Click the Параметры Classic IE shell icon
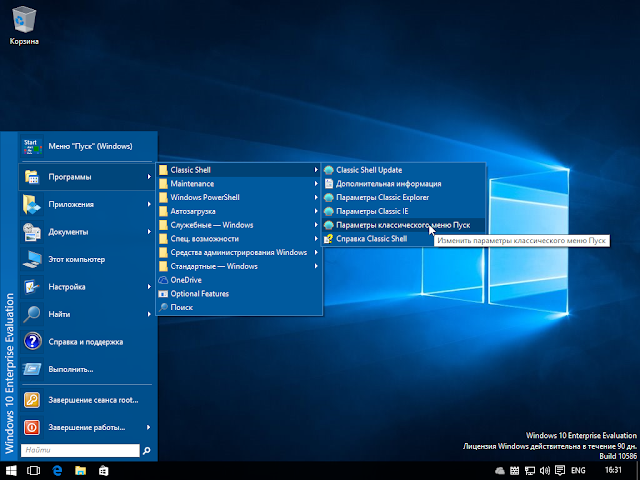This screenshot has height=480, width=640. click(x=329, y=211)
